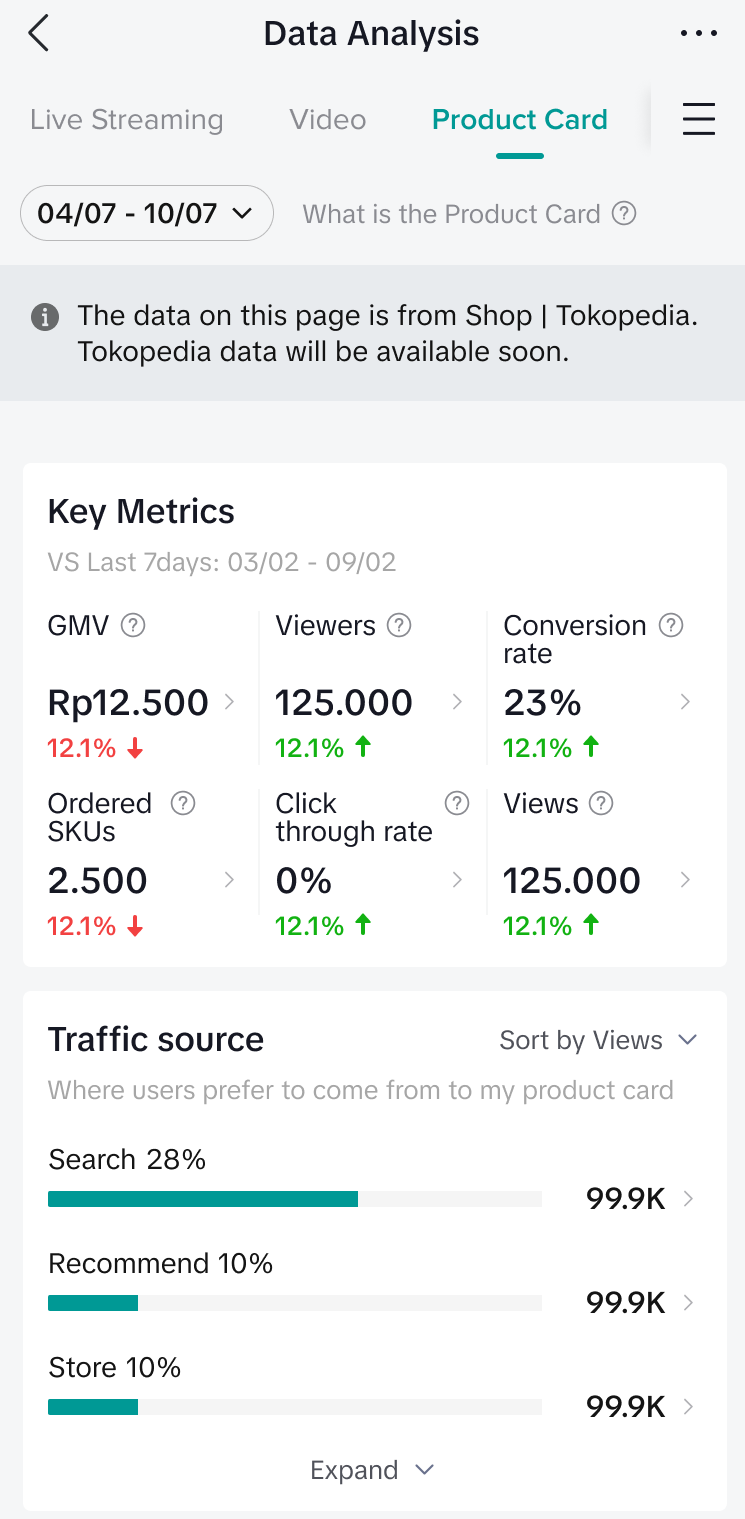This screenshot has width=745, height=1519.
Task: Switch to the Video tab
Action: [x=328, y=120]
